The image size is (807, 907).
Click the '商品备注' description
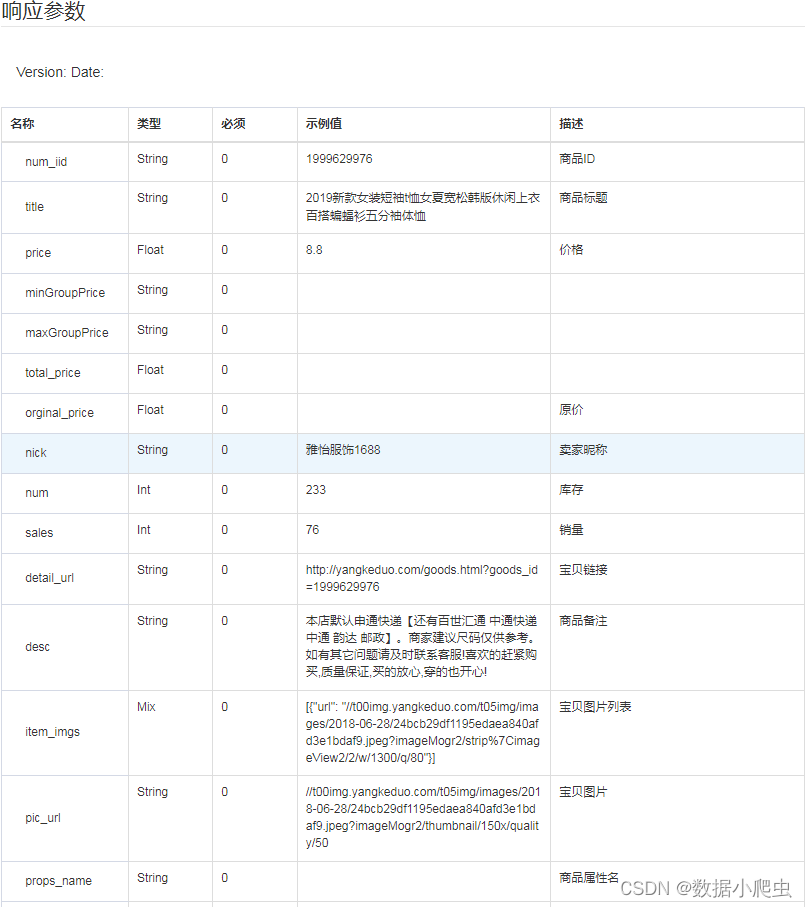point(584,621)
